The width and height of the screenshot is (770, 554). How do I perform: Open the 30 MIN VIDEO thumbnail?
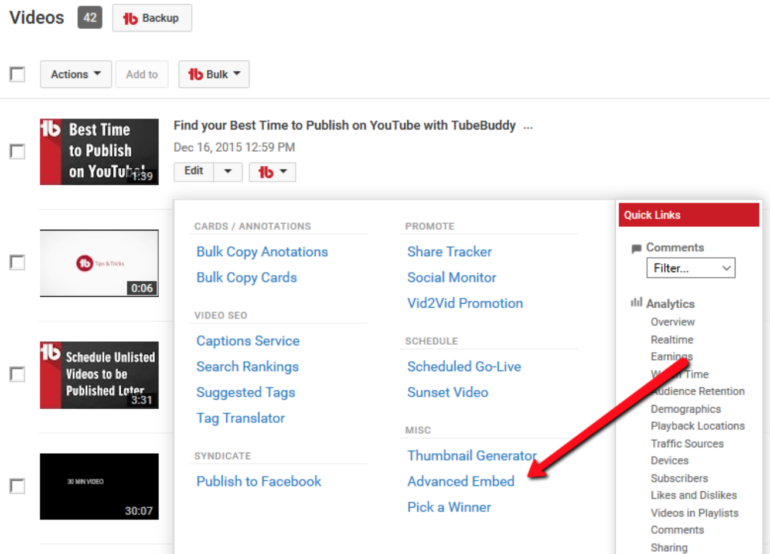click(99, 486)
